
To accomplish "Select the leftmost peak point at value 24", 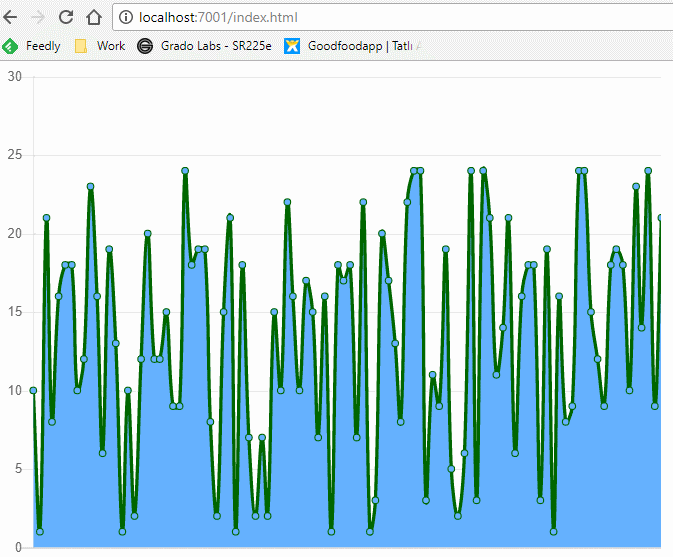I will pos(185,171).
